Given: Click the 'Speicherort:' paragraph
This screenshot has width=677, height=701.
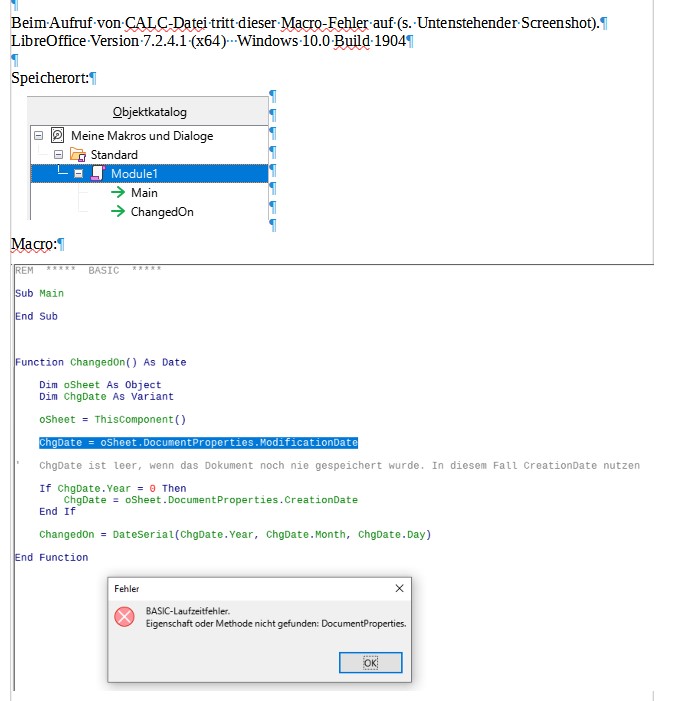Looking at the screenshot, I should [x=50, y=78].
